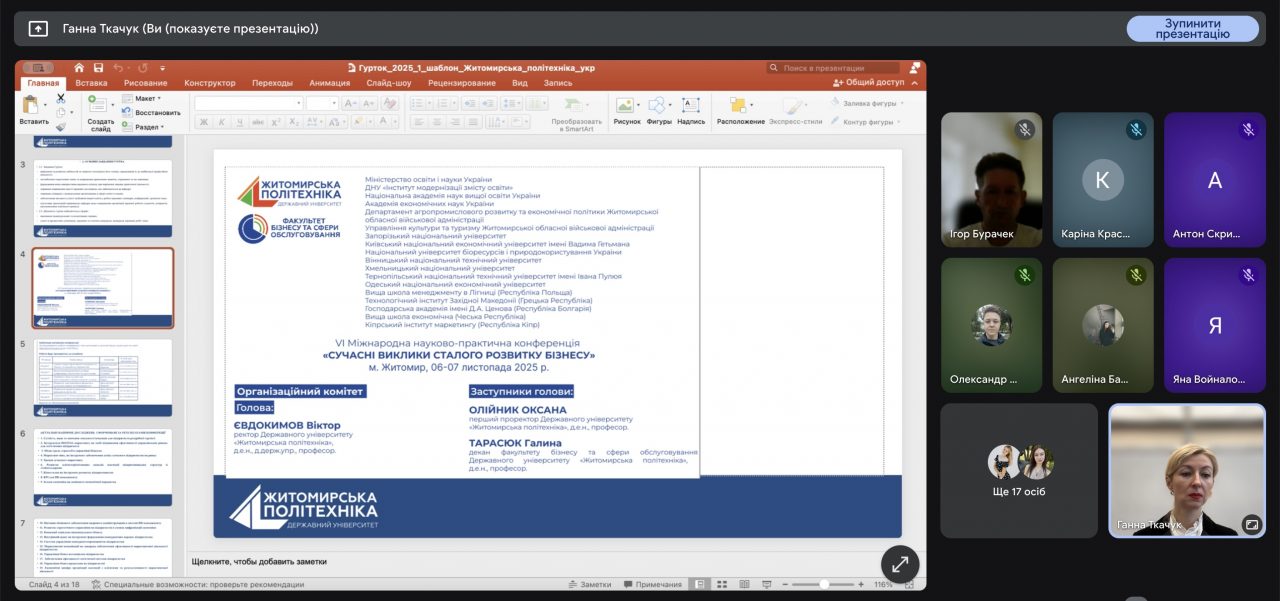This screenshot has width=1280, height=601.
Task: Click the Save icon in title bar
Action: [x=96, y=68]
